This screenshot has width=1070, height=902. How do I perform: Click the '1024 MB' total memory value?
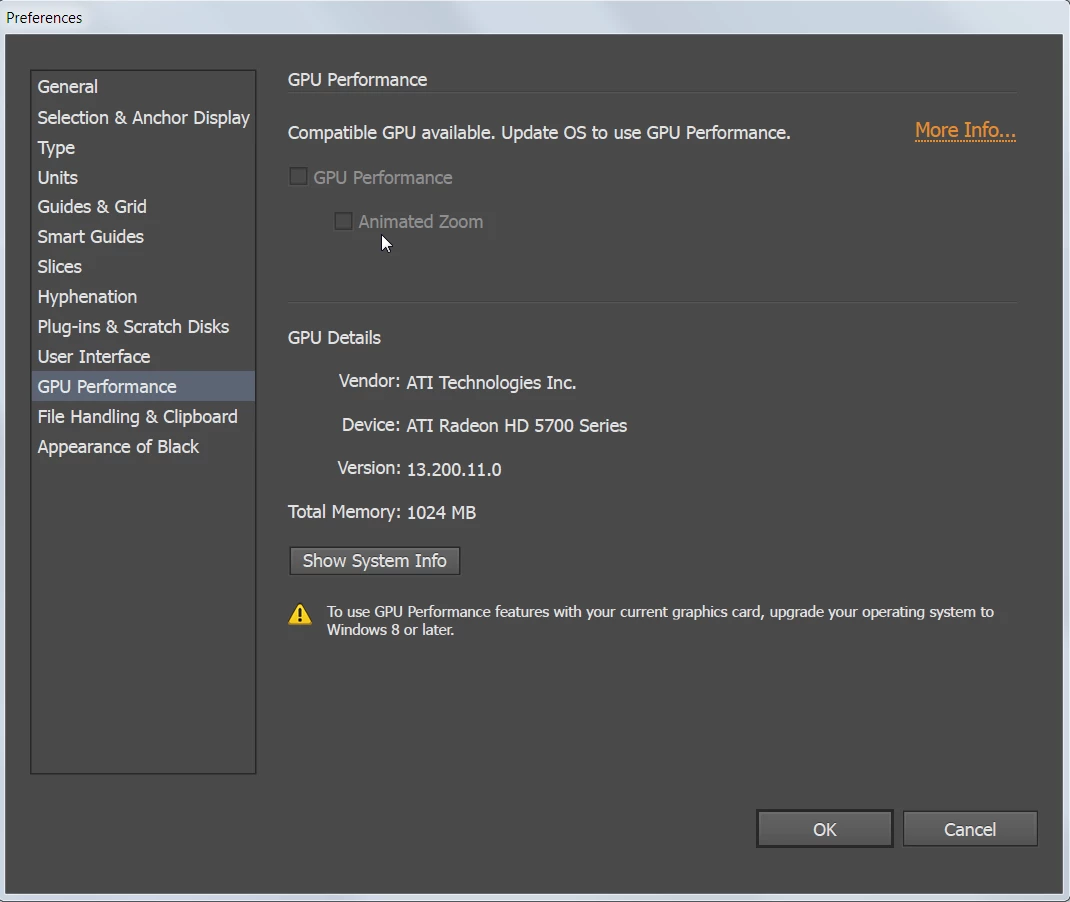441,512
